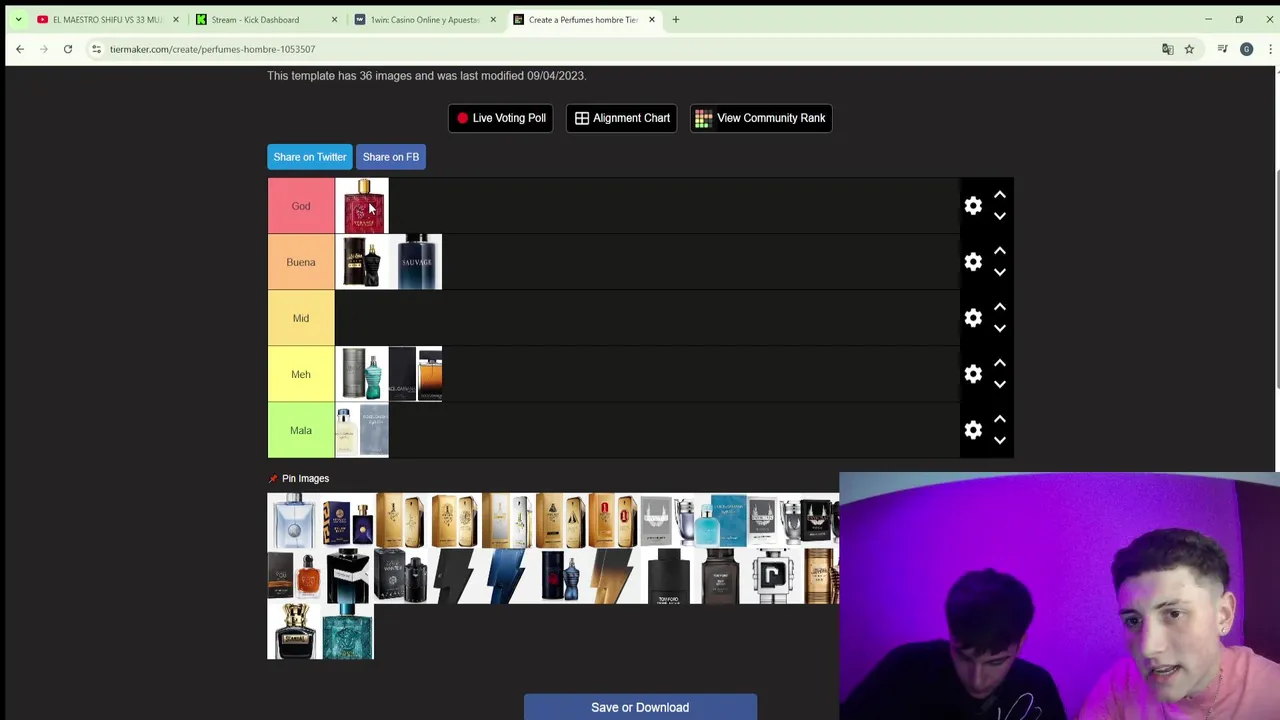This screenshot has height=720, width=1280.
Task: Move the Meh tier up with its arrow
Action: point(999,363)
